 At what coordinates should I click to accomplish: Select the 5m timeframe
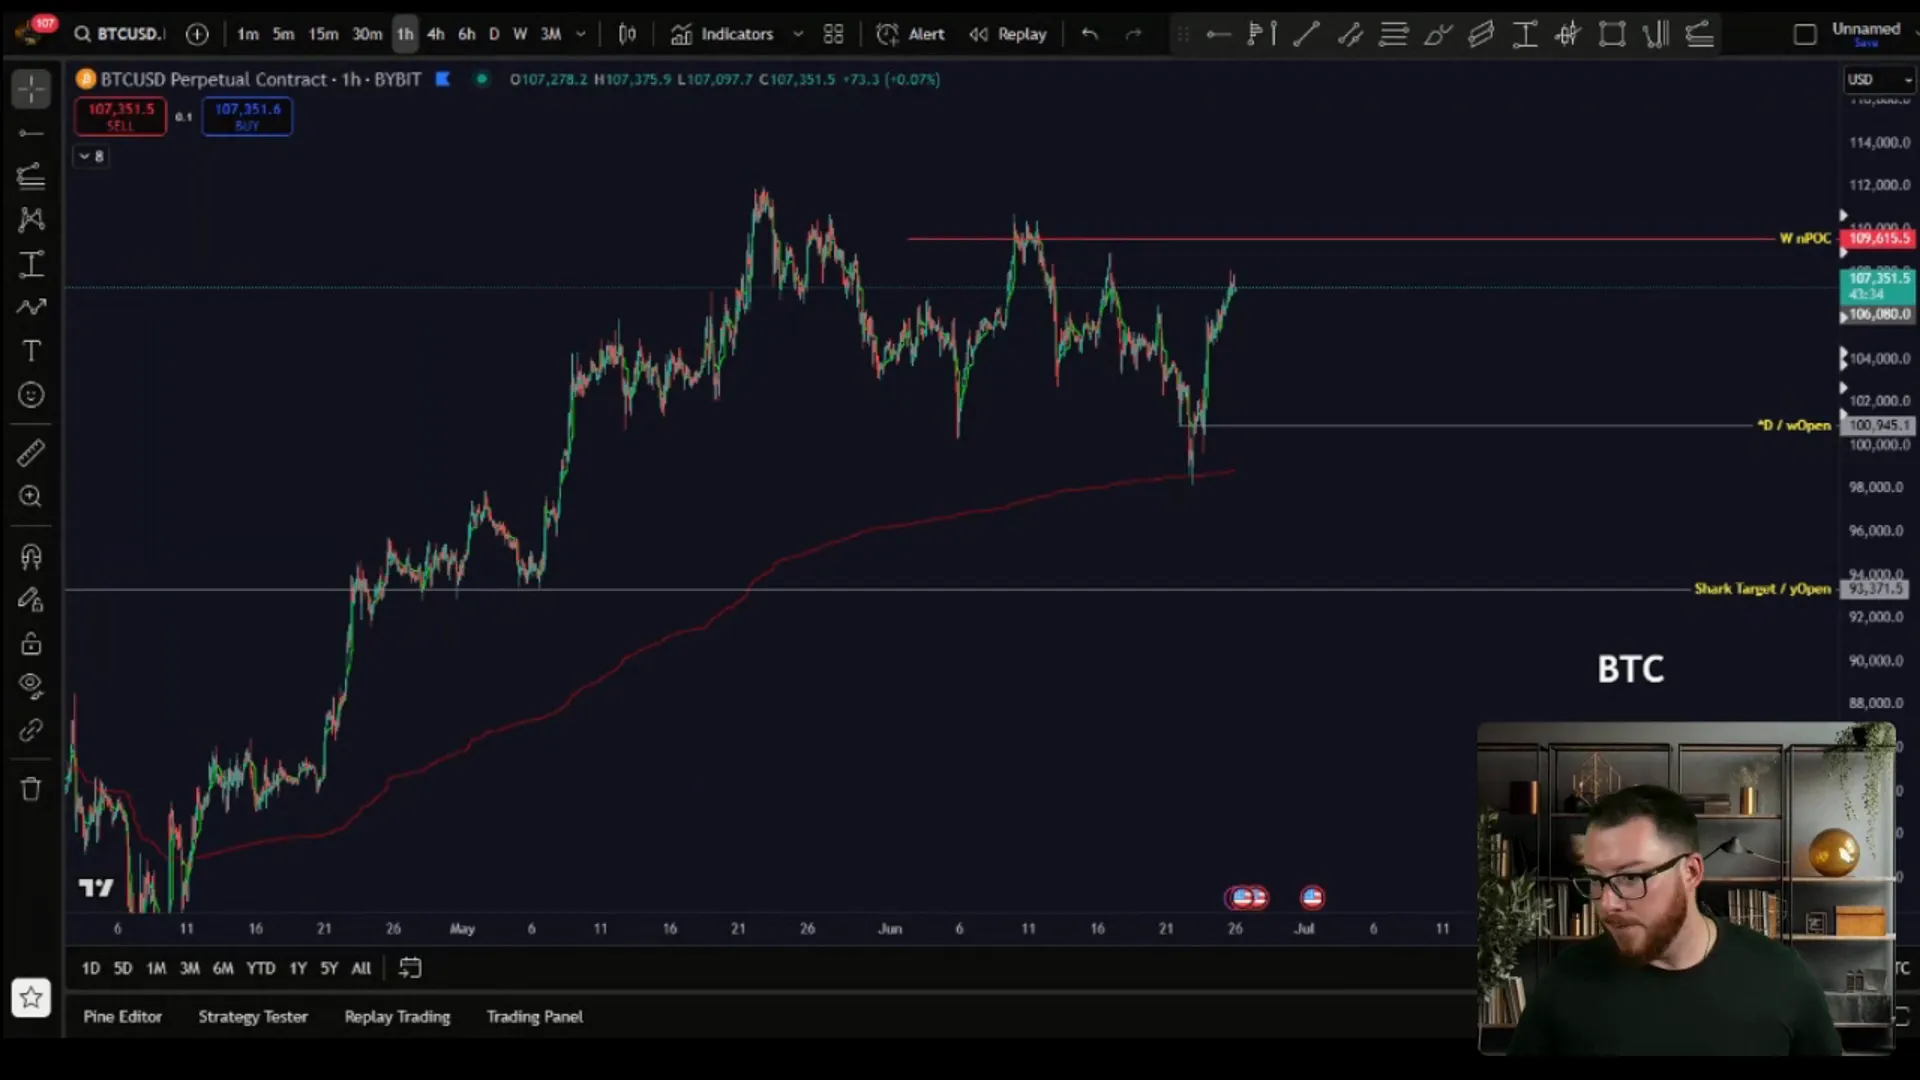tap(284, 34)
